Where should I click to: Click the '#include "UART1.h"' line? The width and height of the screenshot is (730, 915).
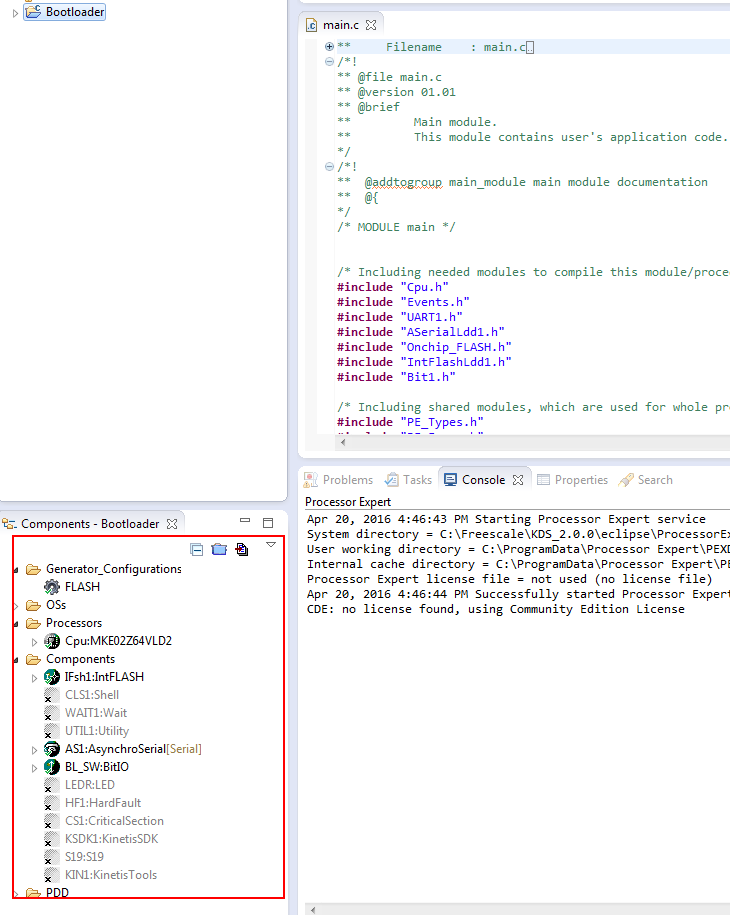pos(400,317)
